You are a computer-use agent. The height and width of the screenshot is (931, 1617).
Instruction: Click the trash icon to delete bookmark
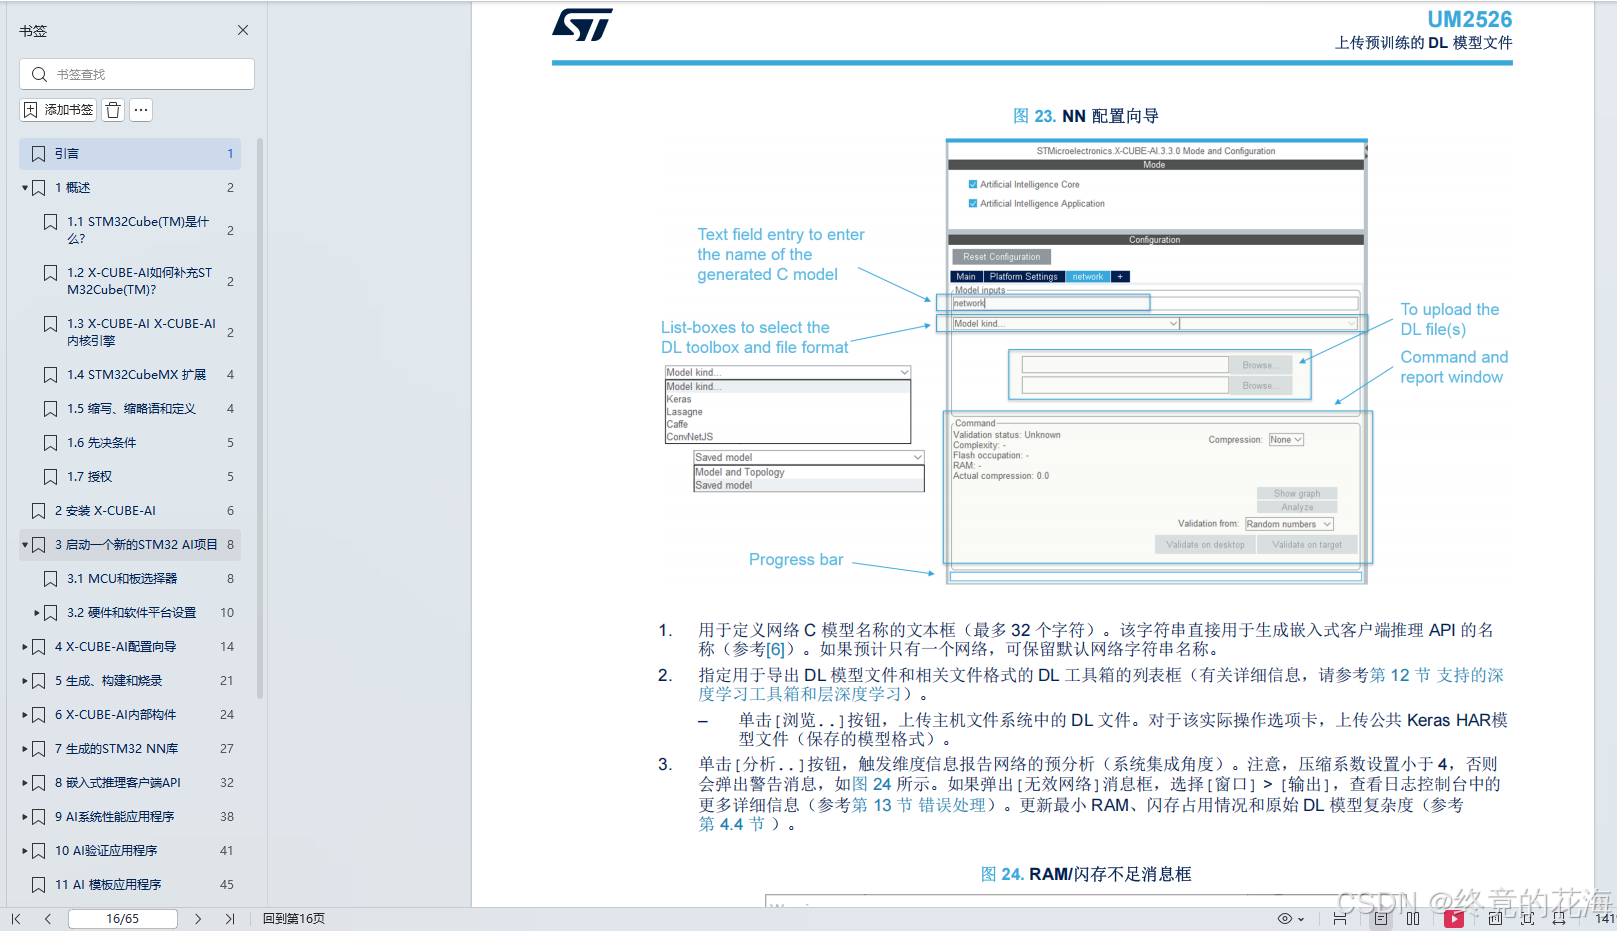pyautogui.click(x=114, y=110)
